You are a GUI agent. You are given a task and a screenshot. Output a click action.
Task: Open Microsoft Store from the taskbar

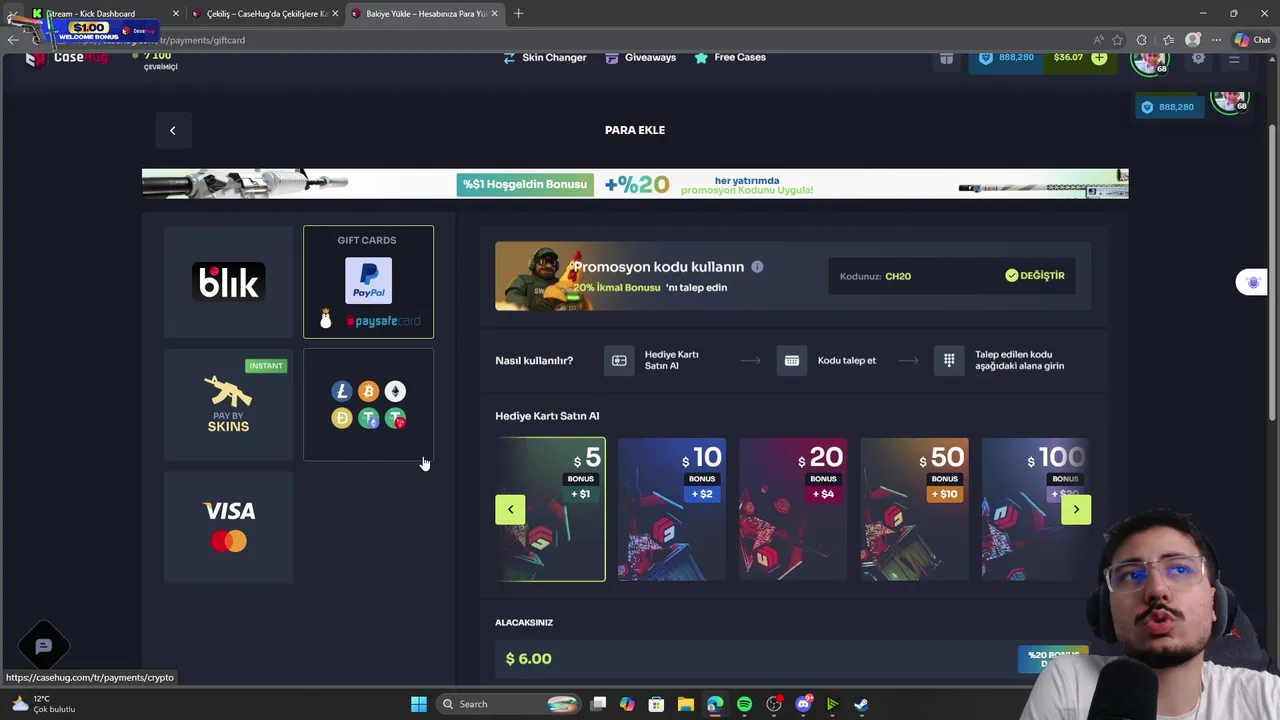click(x=656, y=704)
